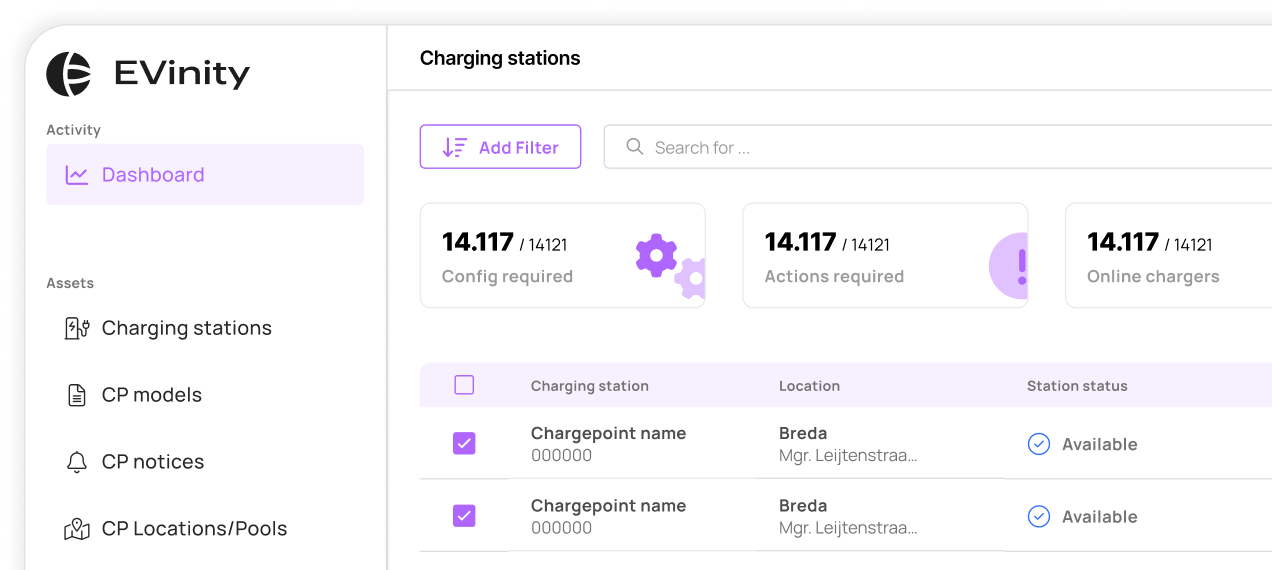Click first row Mgr. Leijtenstraa… address
Image resolution: width=1272 pixels, height=570 pixels.
pyautogui.click(x=848, y=456)
